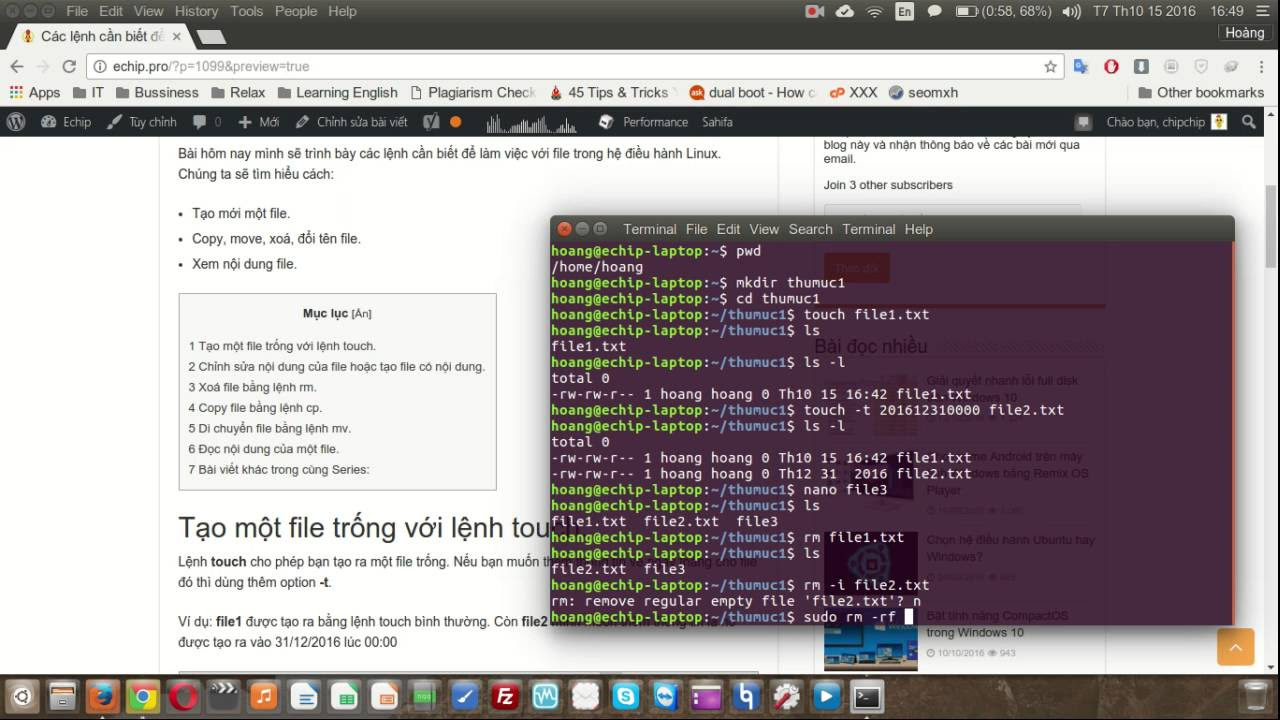
Task: Click the screen recording indicator in top panel
Action: (814, 11)
